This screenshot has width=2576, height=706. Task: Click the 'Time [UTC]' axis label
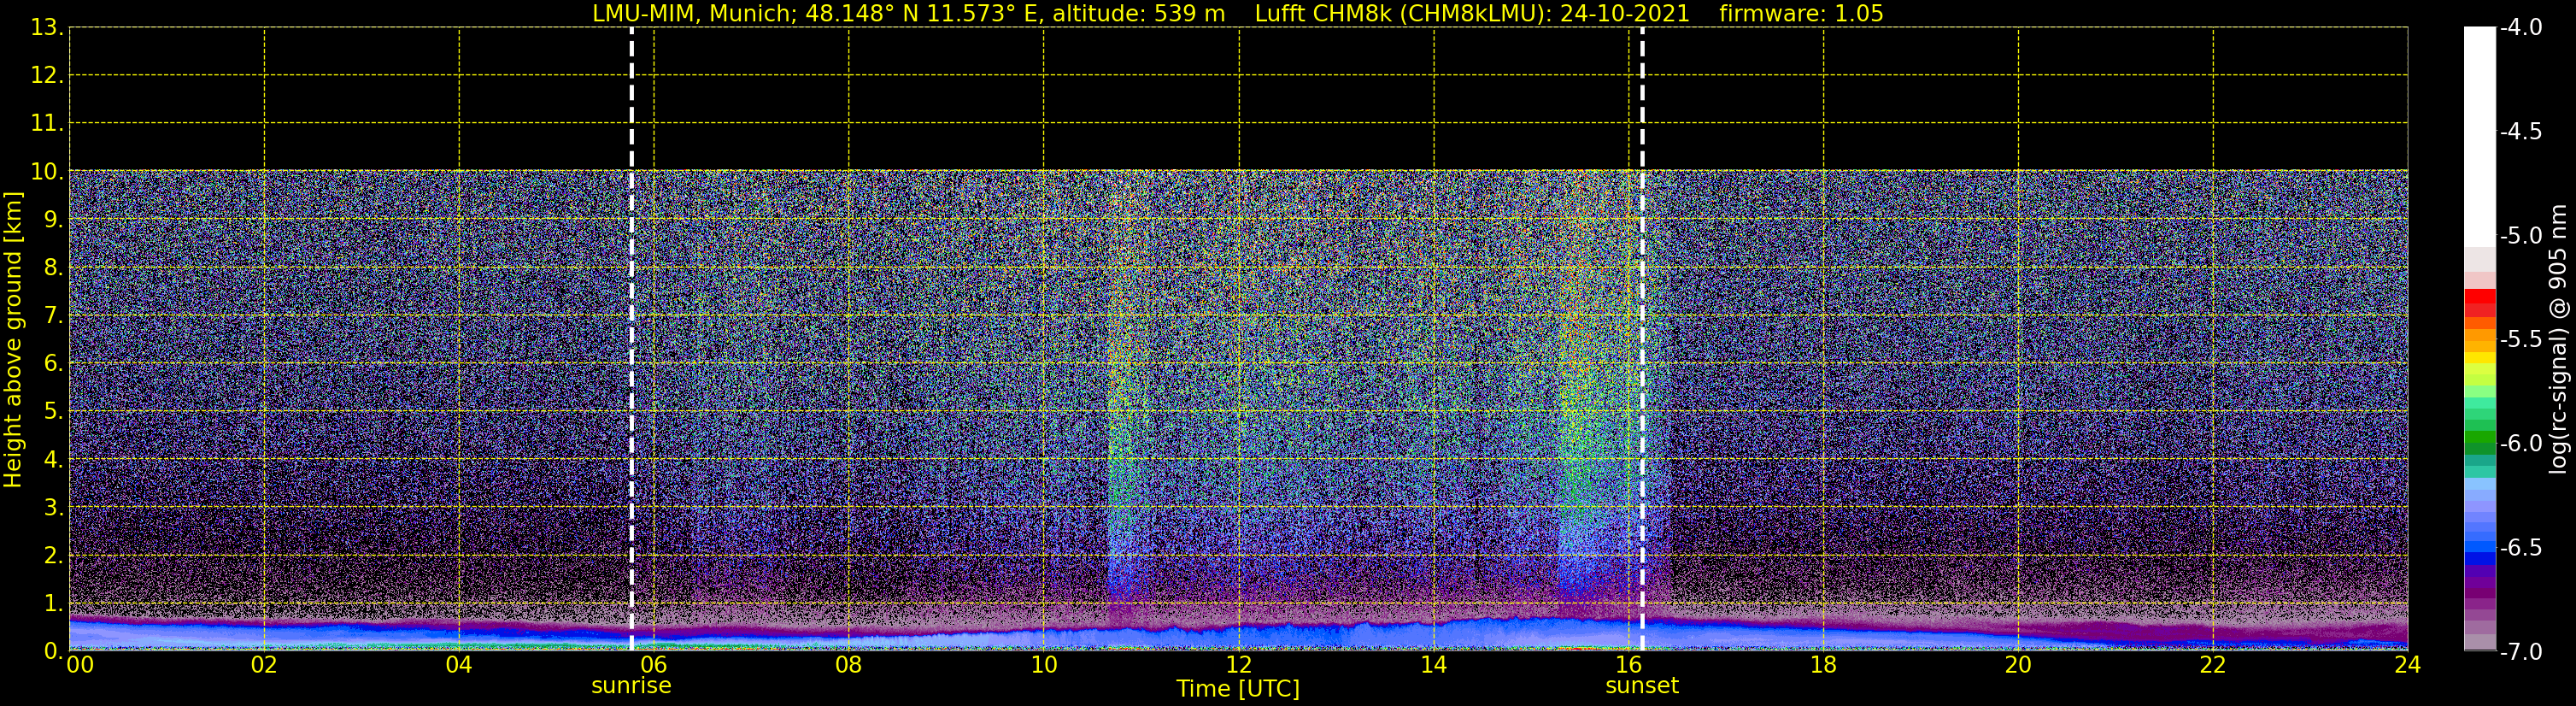[x=1238, y=689]
